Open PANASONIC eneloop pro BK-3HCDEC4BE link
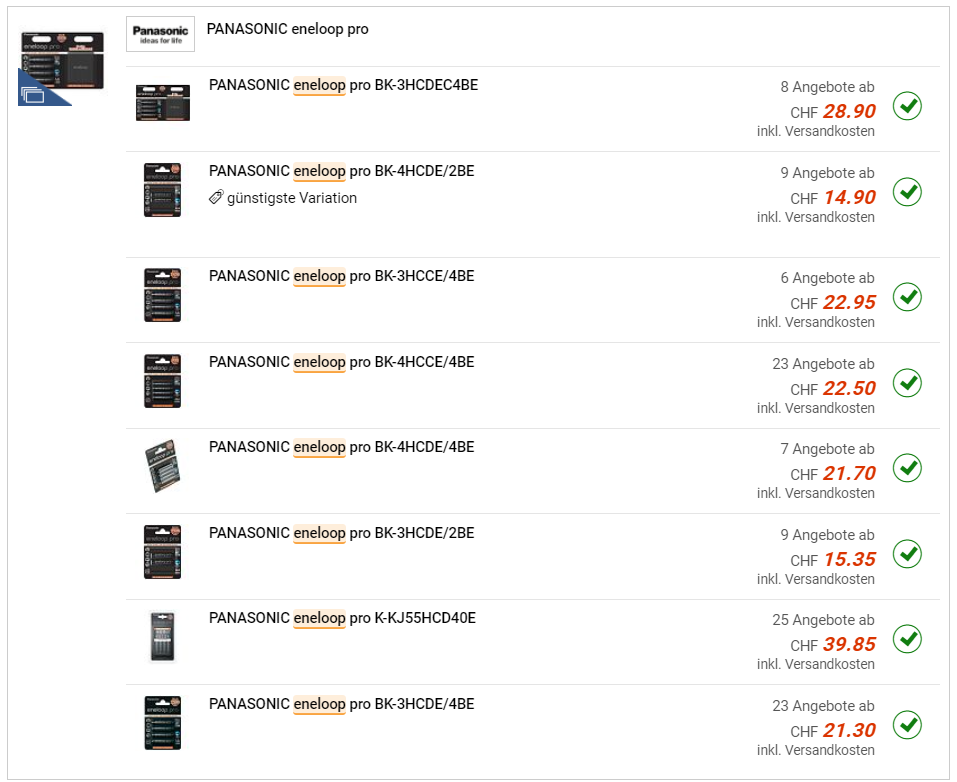 (x=343, y=85)
